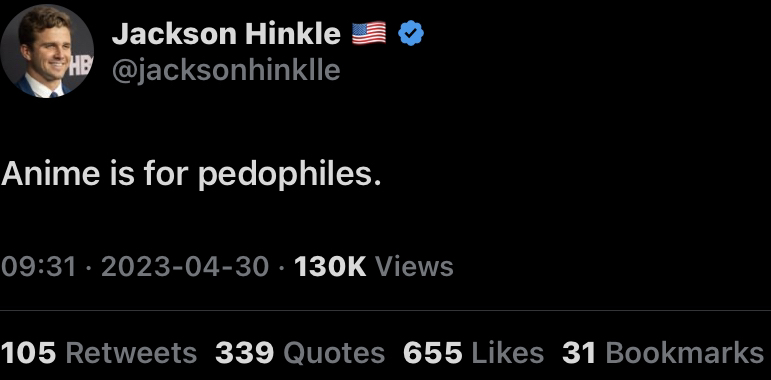This screenshot has height=380, width=771.
Task: Click the 105 retweet count number
Action: 28,352
